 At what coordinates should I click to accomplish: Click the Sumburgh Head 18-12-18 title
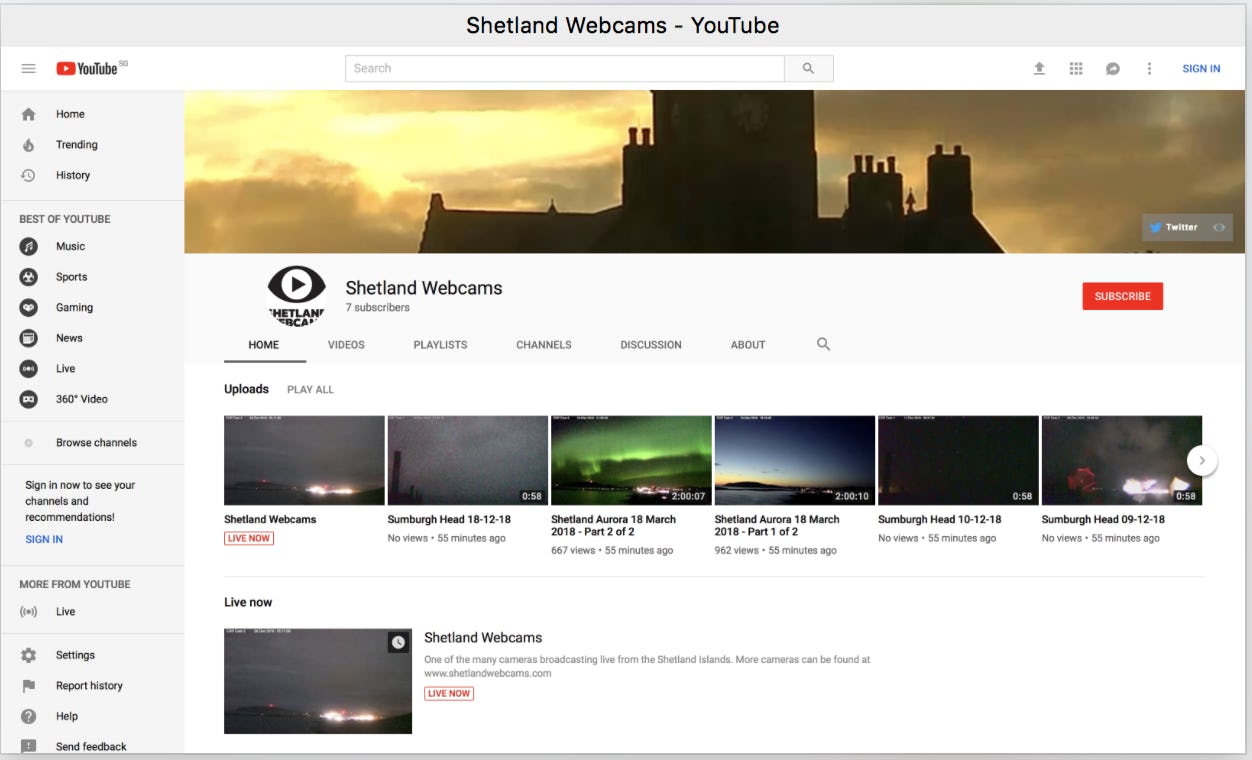pyautogui.click(x=449, y=520)
